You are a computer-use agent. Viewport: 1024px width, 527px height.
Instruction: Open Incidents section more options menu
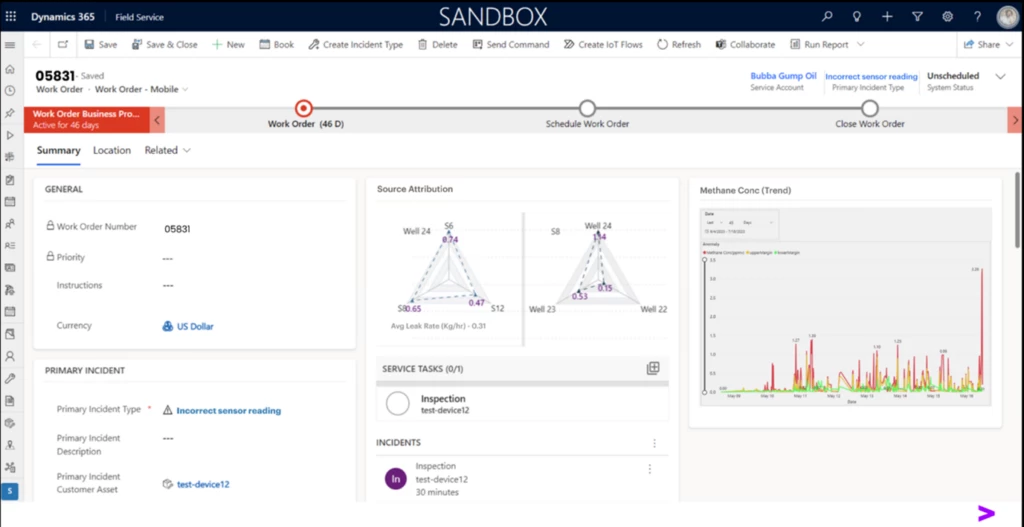(654, 443)
